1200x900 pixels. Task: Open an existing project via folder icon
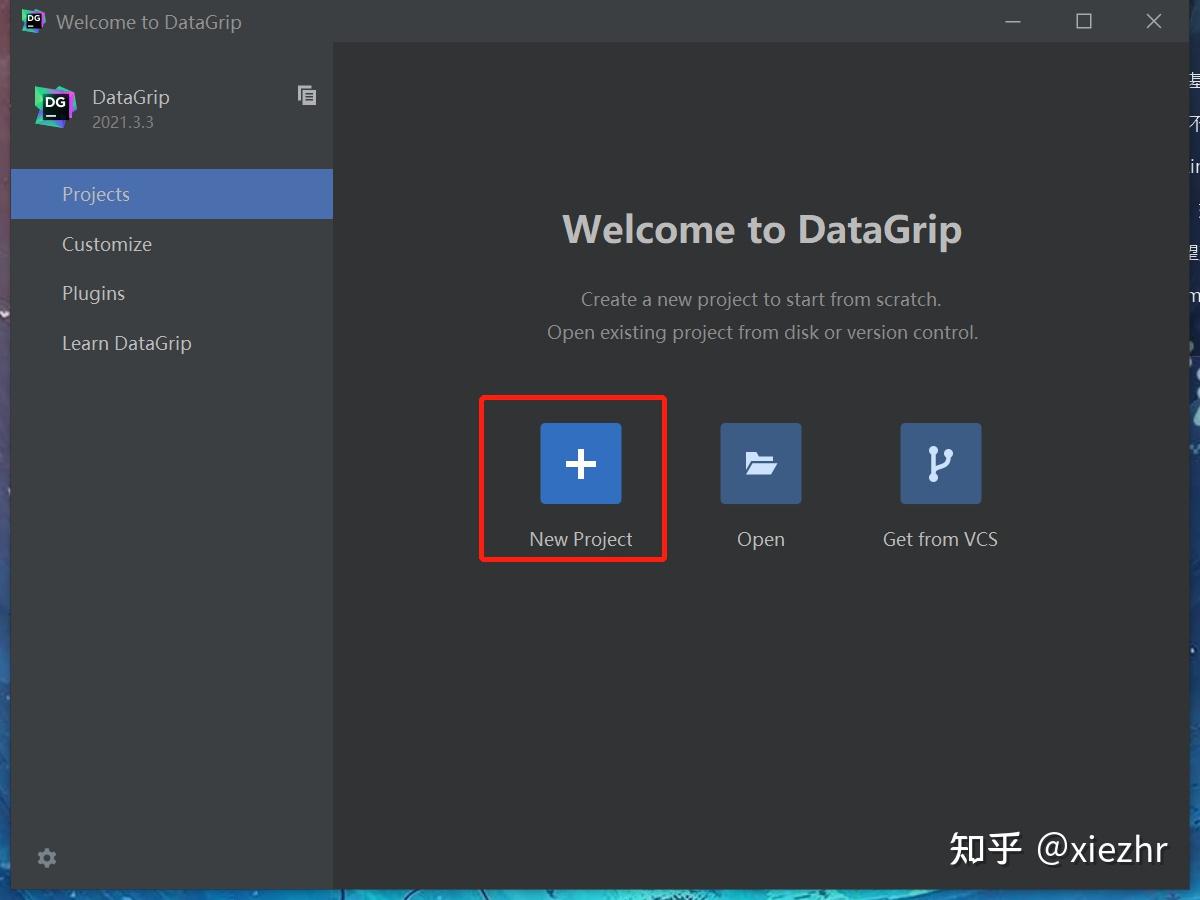(761, 463)
